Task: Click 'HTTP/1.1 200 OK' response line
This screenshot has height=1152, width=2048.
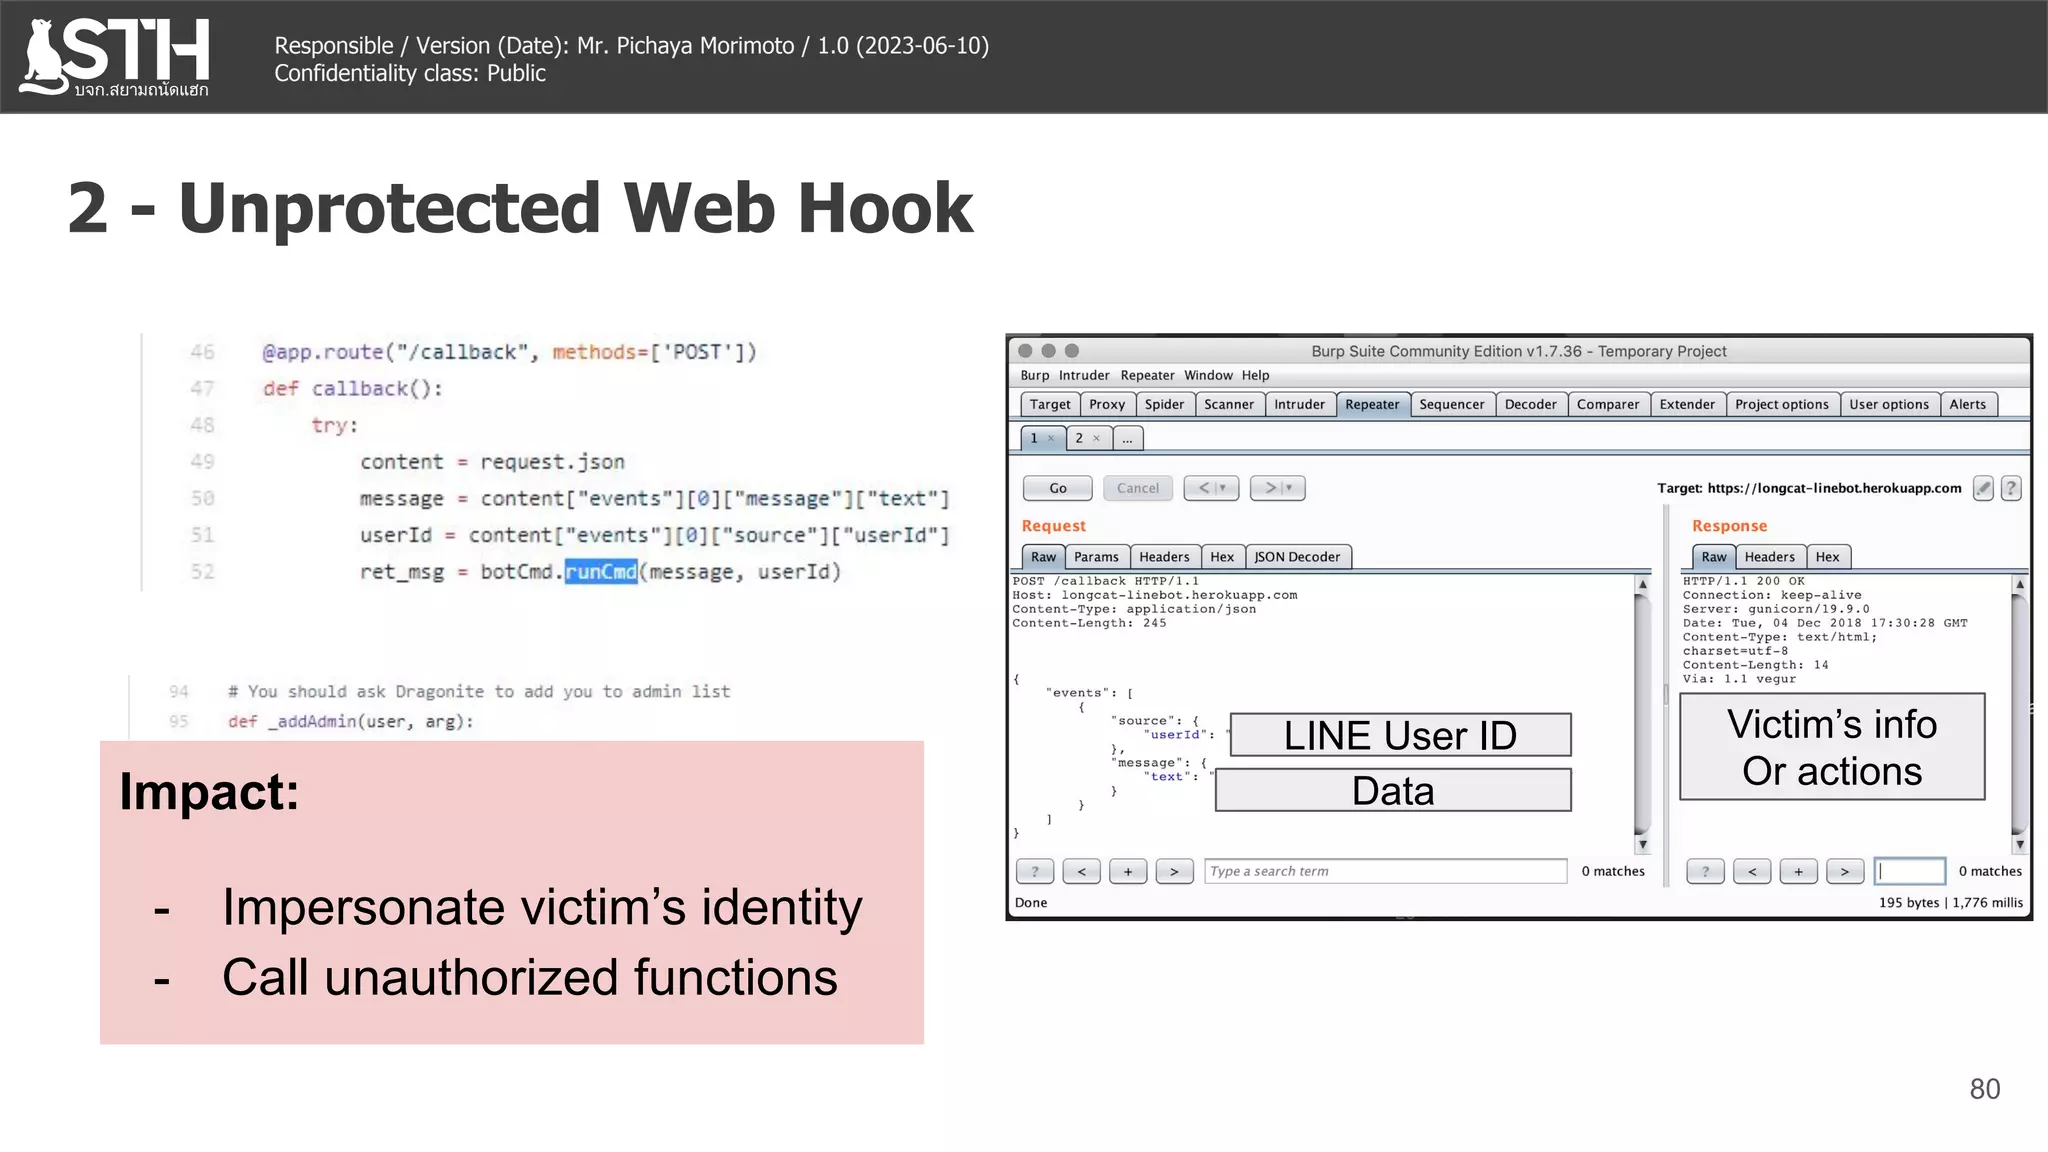Action: point(1744,581)
